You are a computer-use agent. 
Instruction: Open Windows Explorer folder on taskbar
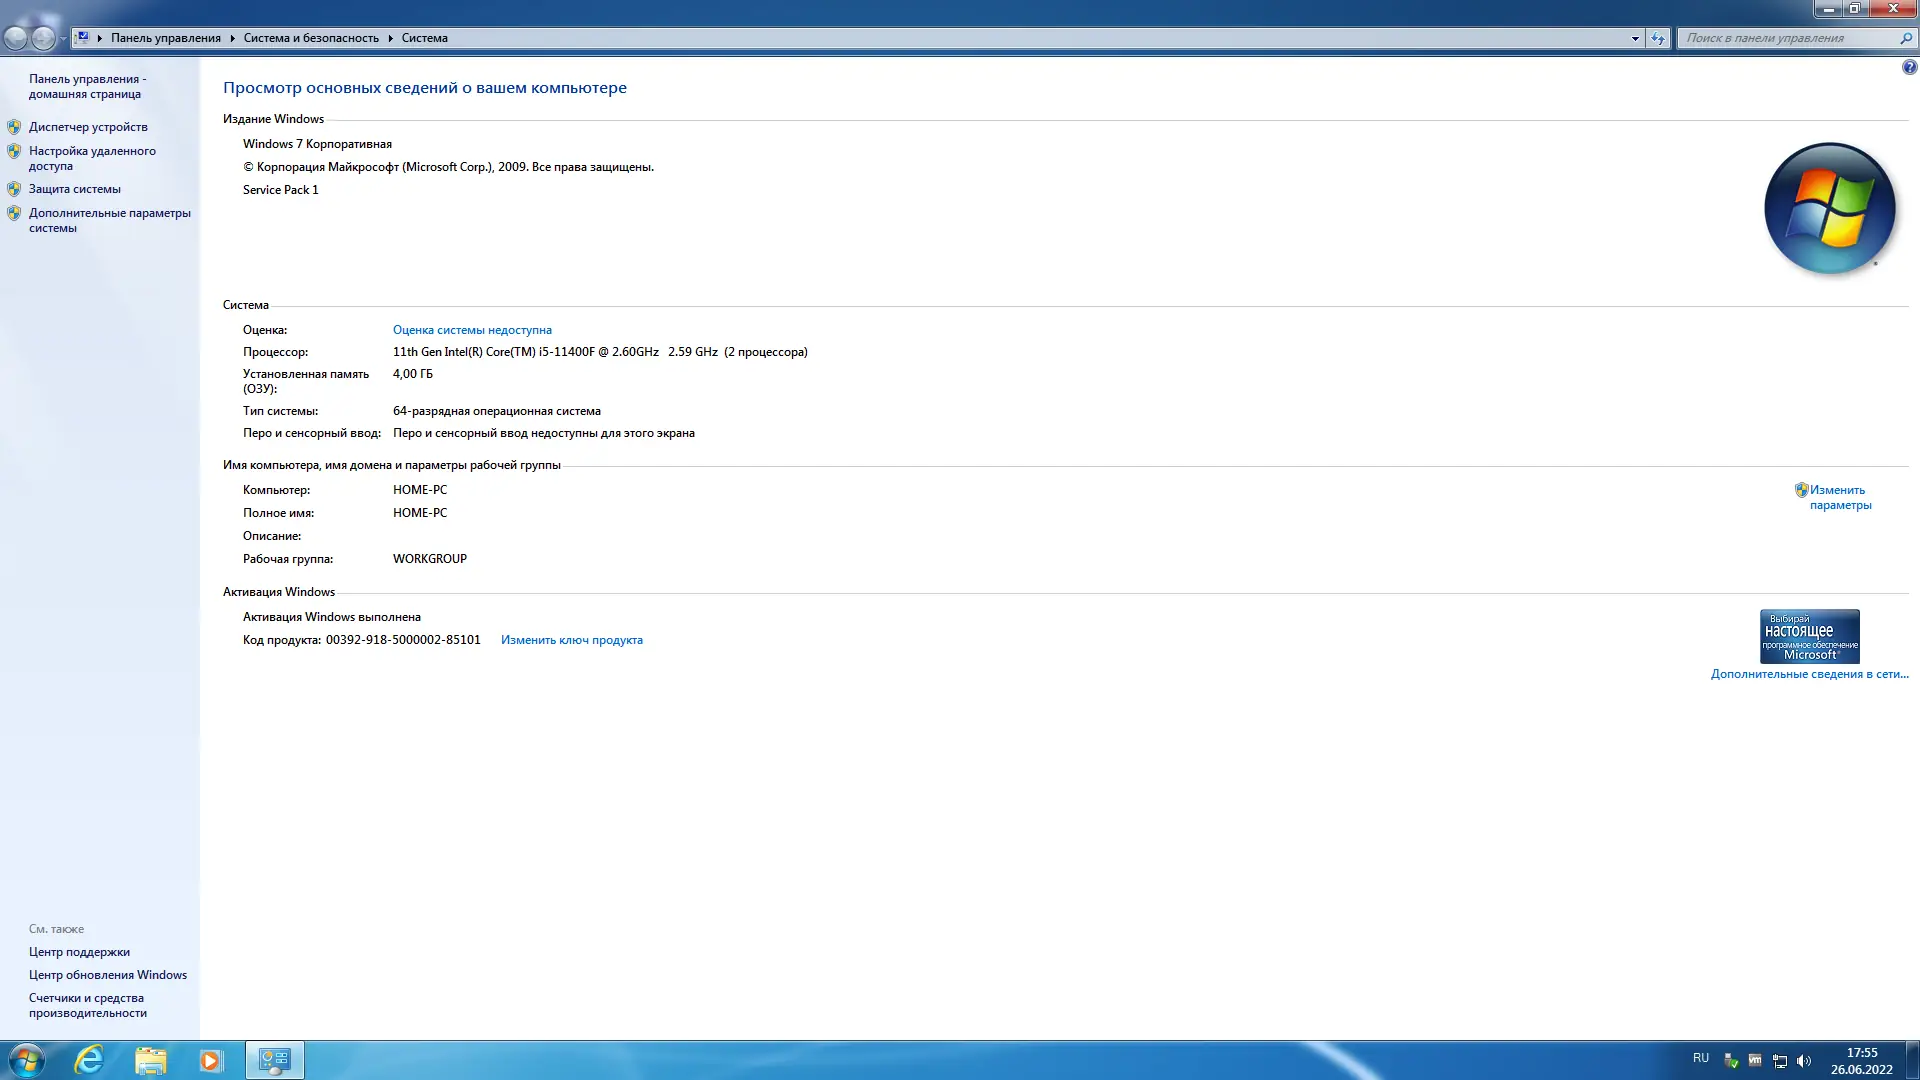click(x=150, y=1060)
